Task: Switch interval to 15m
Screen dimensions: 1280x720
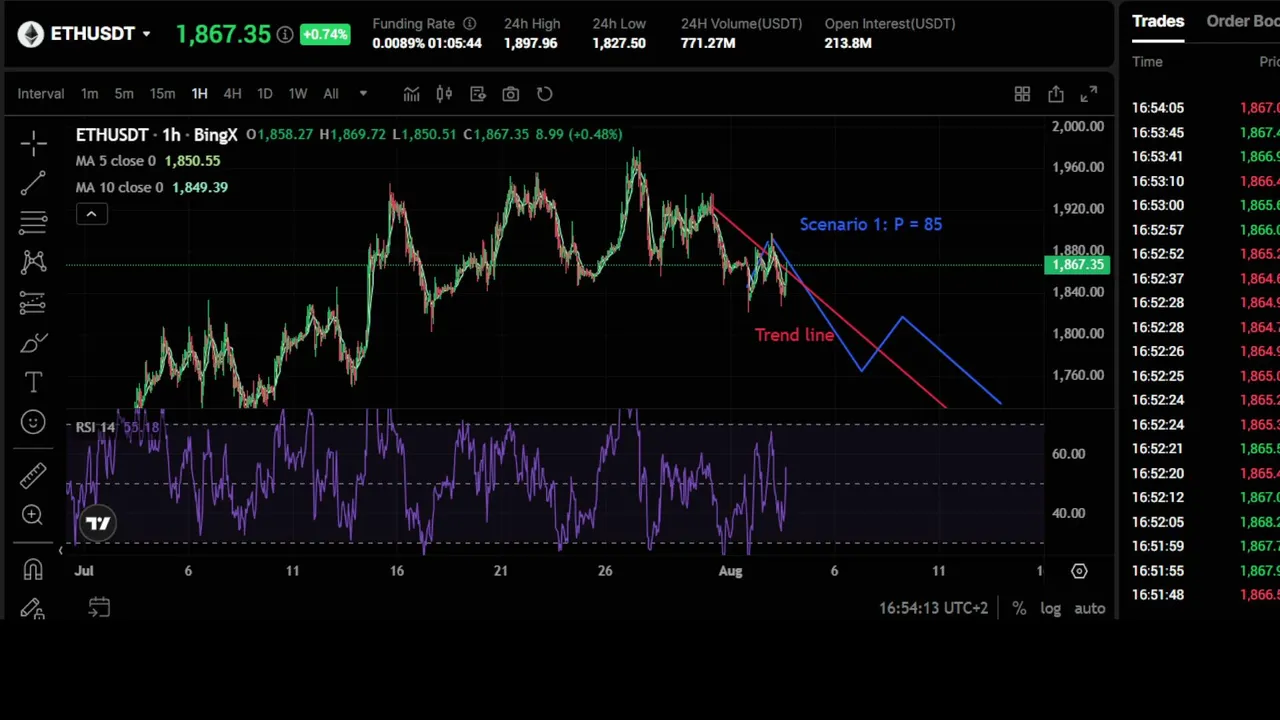Action: (162, 94)
